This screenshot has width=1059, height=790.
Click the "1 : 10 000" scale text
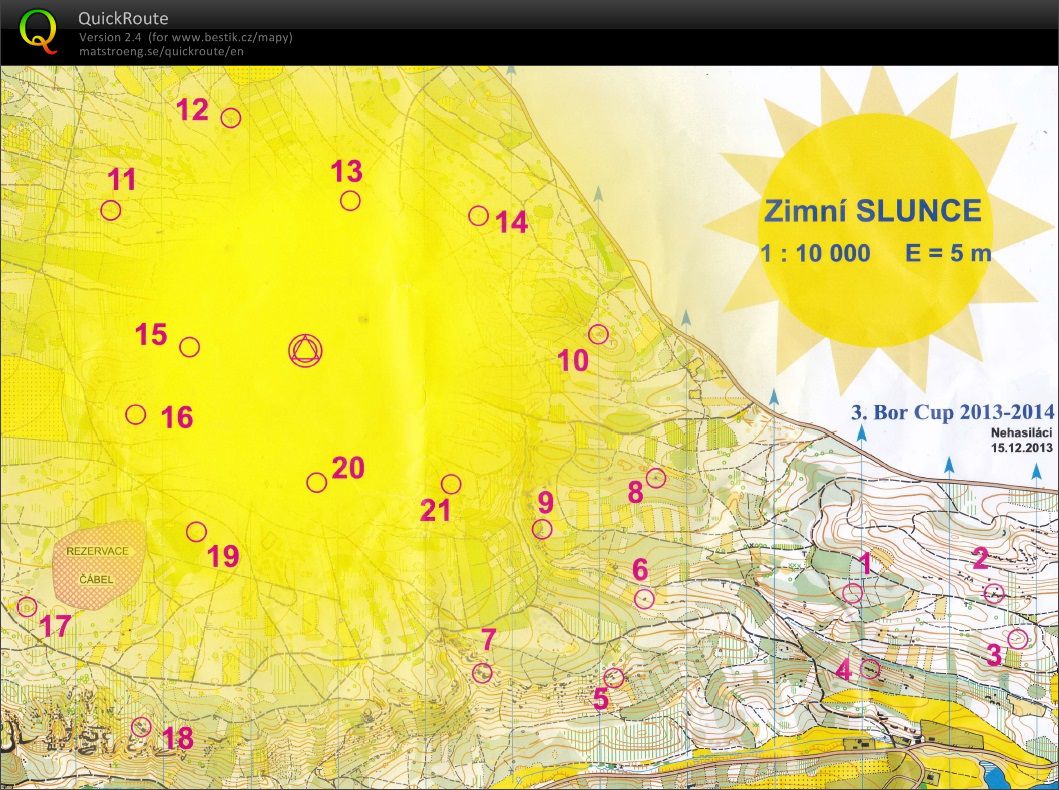(815, 253)
